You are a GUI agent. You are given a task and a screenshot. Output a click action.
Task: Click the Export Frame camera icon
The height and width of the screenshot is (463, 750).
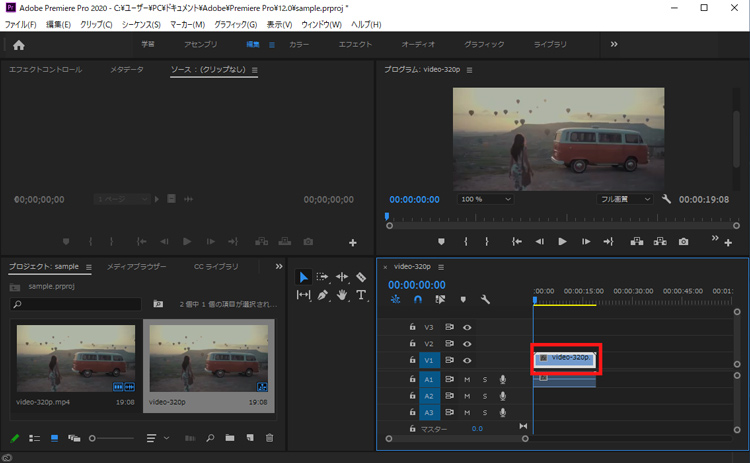(684, 241)
